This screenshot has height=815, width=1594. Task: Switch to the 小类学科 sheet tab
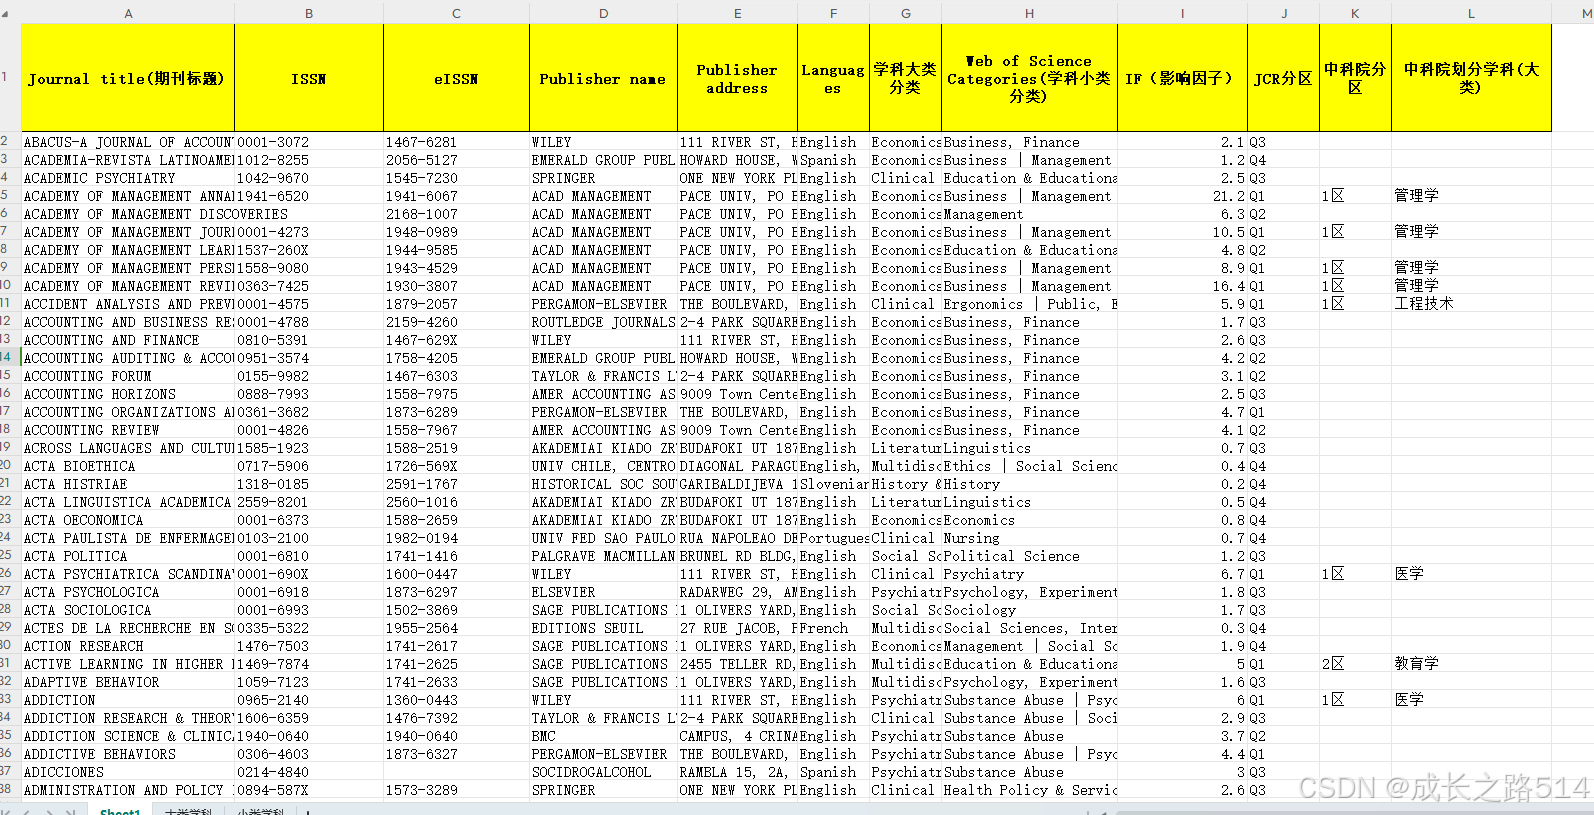(261, 810)
